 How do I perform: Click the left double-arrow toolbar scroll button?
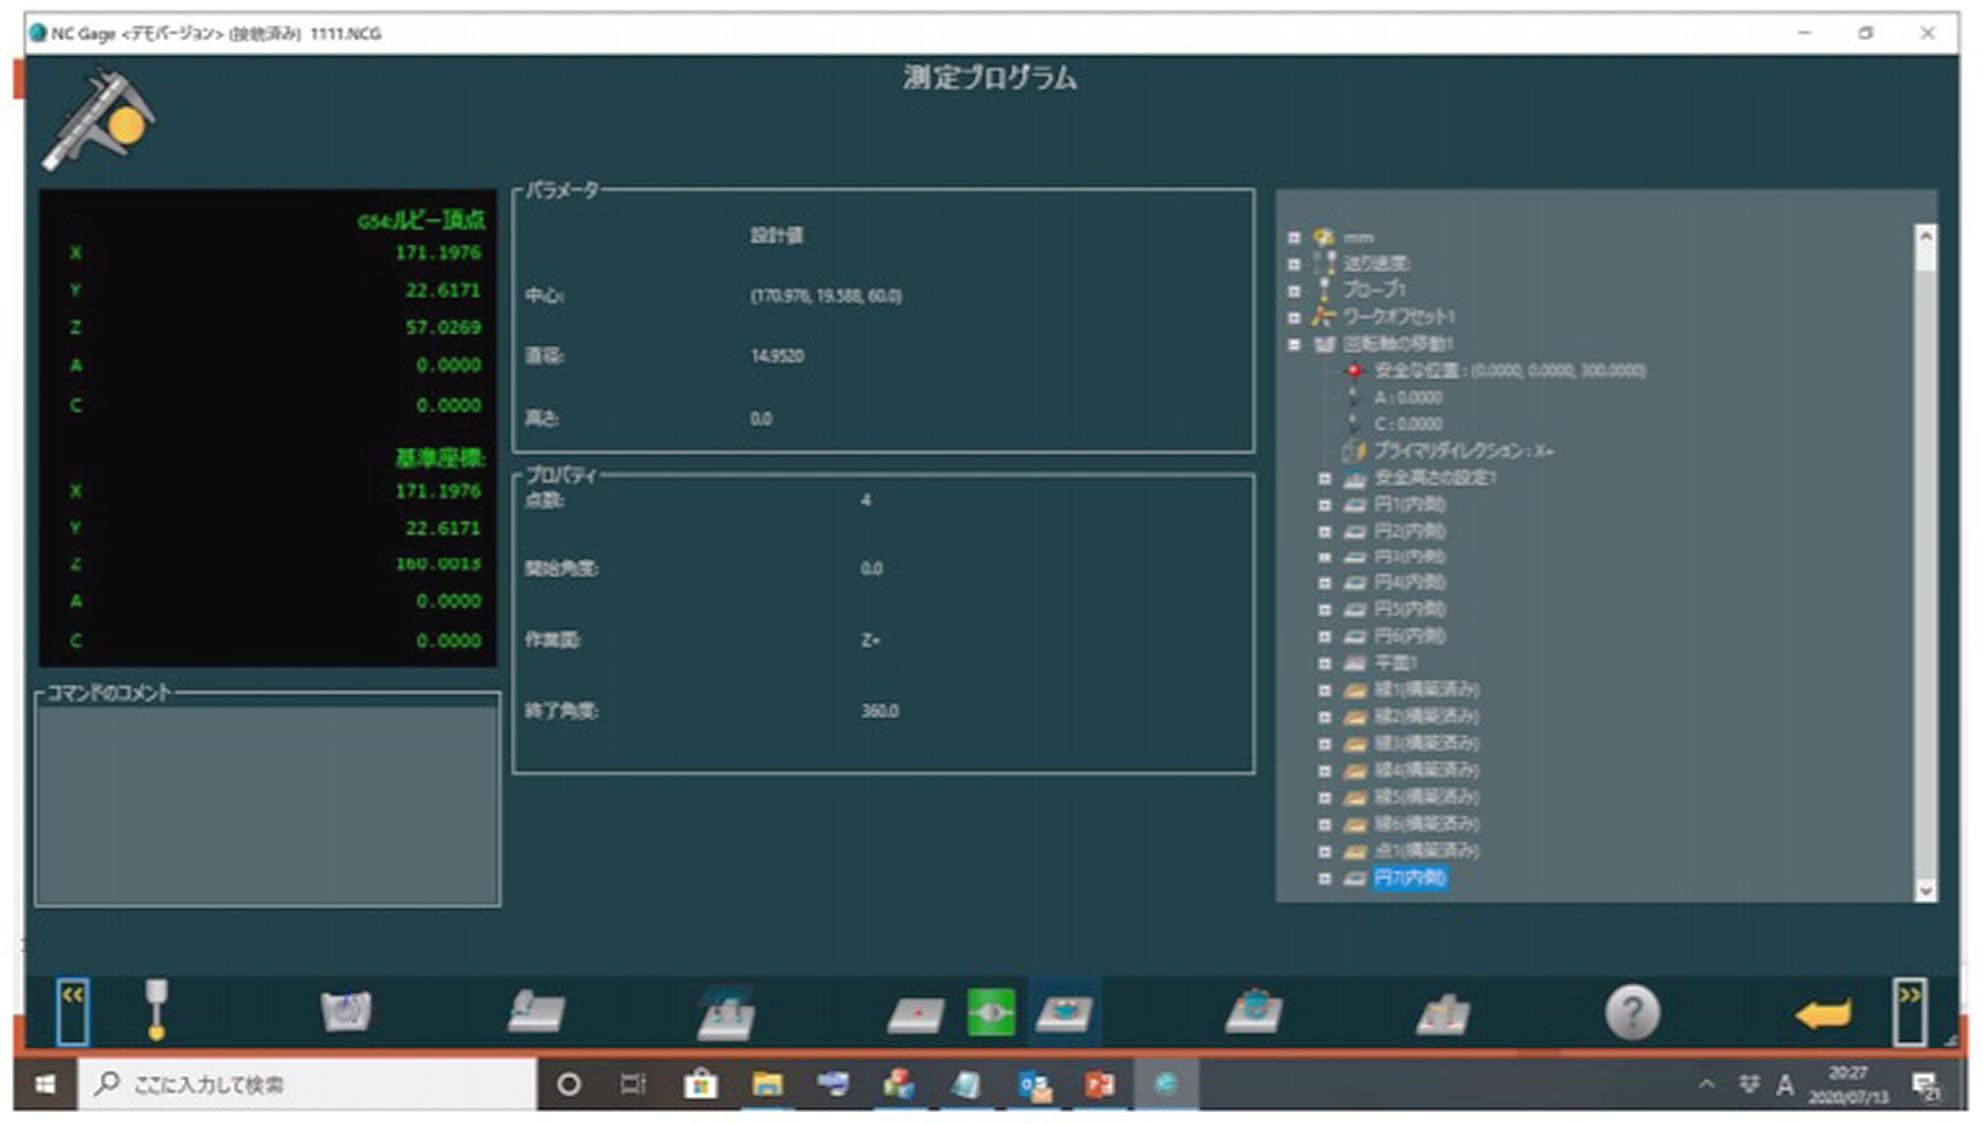pyautogui.click(x=72, y=1011)
